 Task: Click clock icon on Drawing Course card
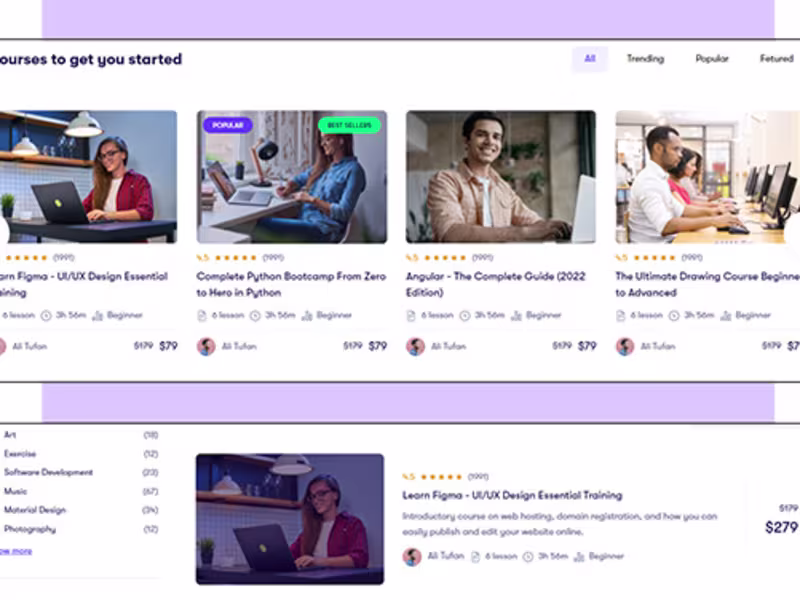pos(674,316)
